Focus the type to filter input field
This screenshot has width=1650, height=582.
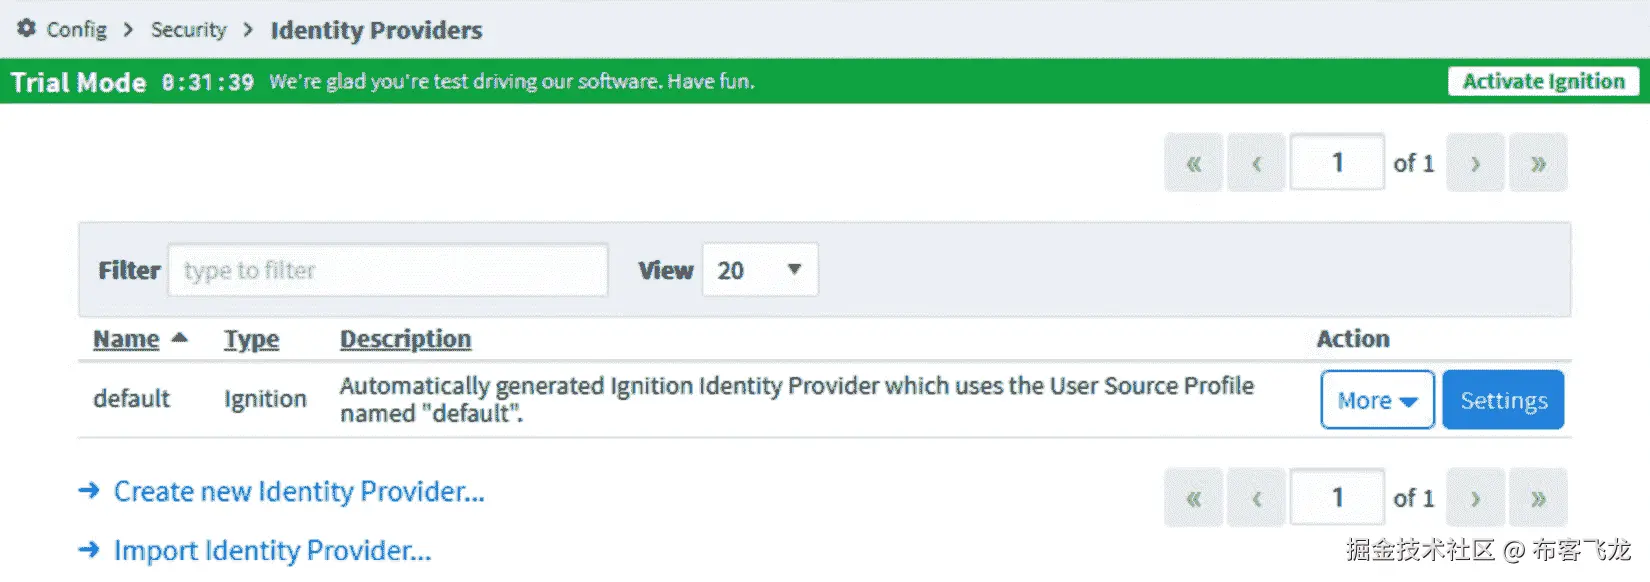pos(388,270)
